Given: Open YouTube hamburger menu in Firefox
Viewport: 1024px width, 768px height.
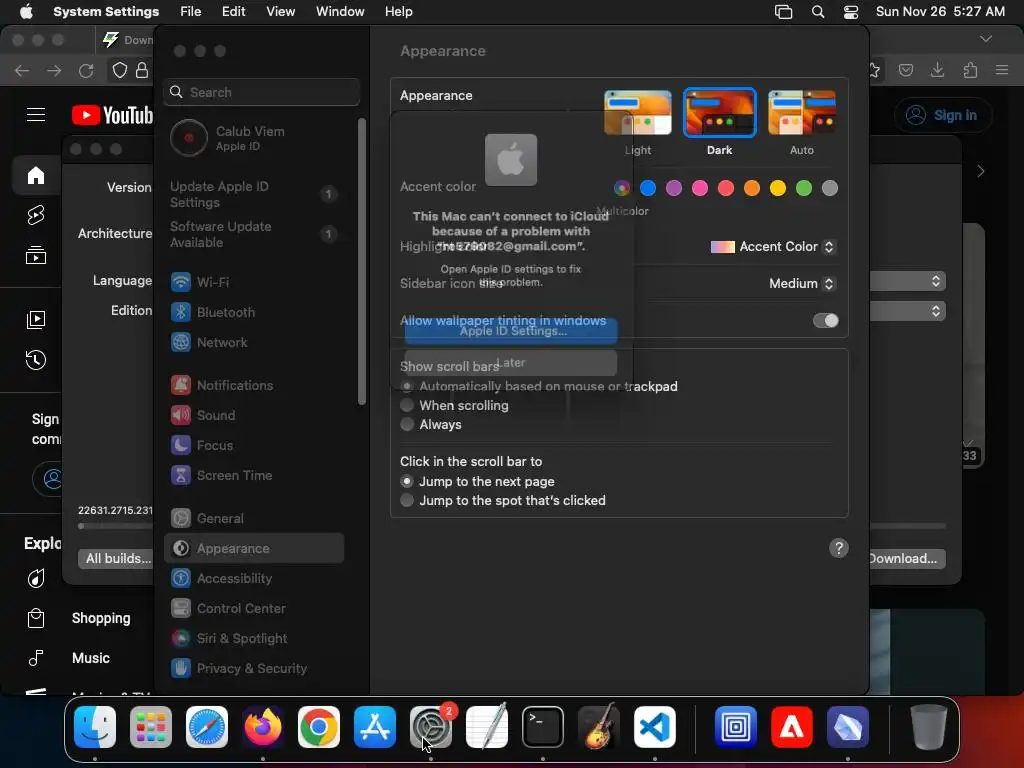Looking at the screenshot, I should click(36, 115).
